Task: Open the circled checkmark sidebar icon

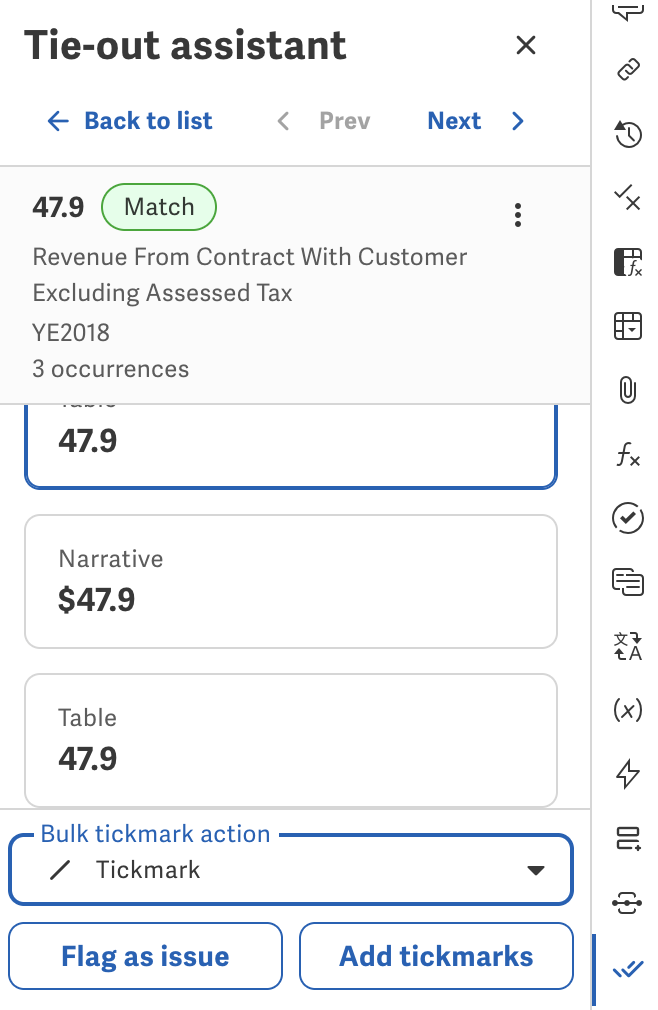Action: click(628, 518)
